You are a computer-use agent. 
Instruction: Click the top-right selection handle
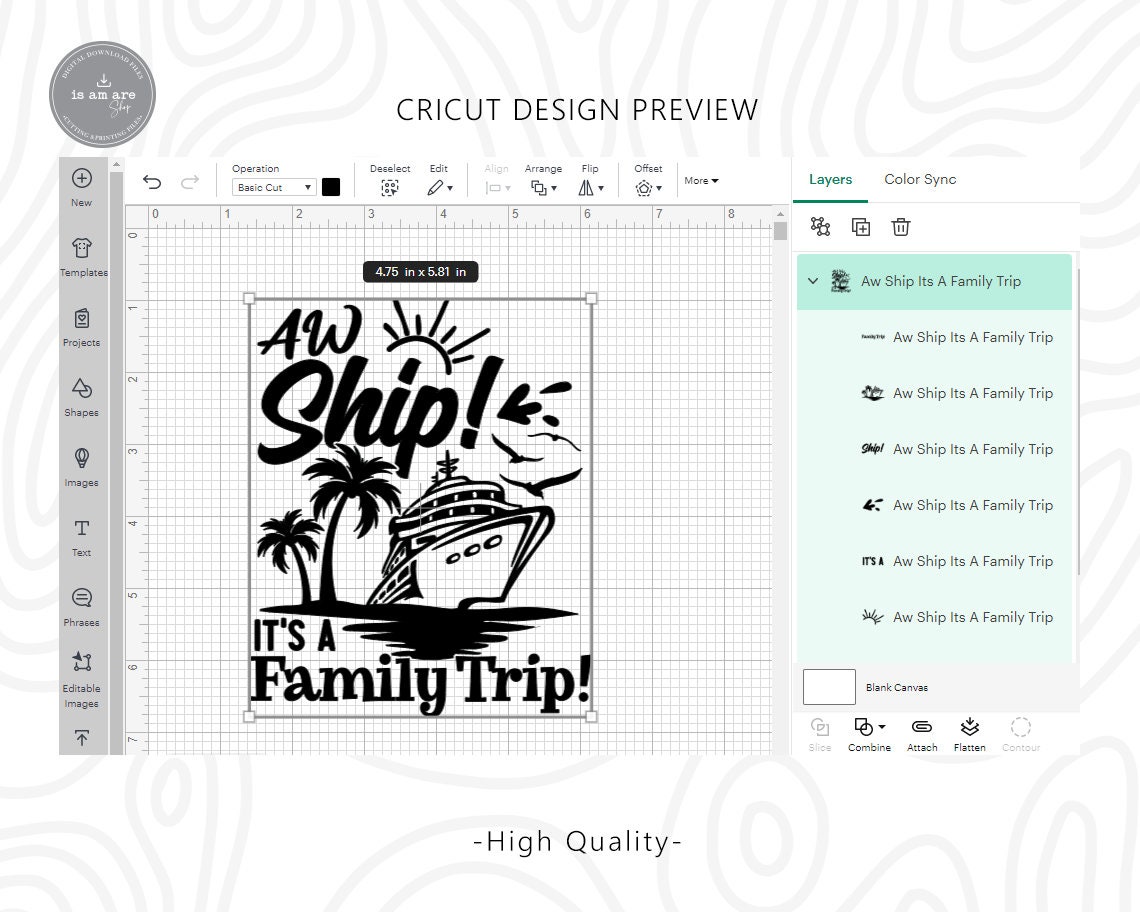(x=591, y=298)
